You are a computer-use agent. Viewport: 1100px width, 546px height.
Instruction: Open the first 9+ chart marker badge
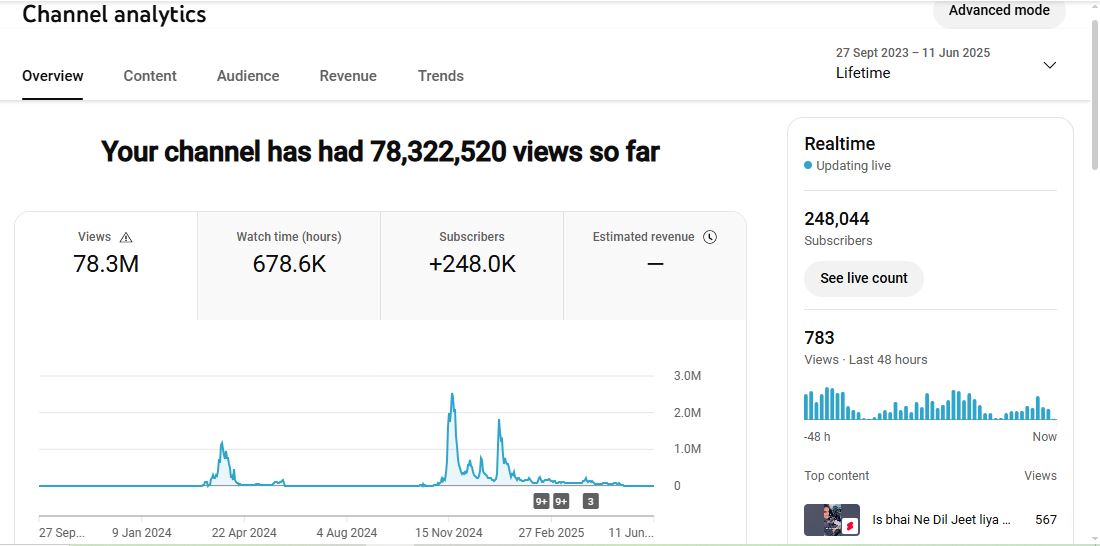[x=541, y=501]
